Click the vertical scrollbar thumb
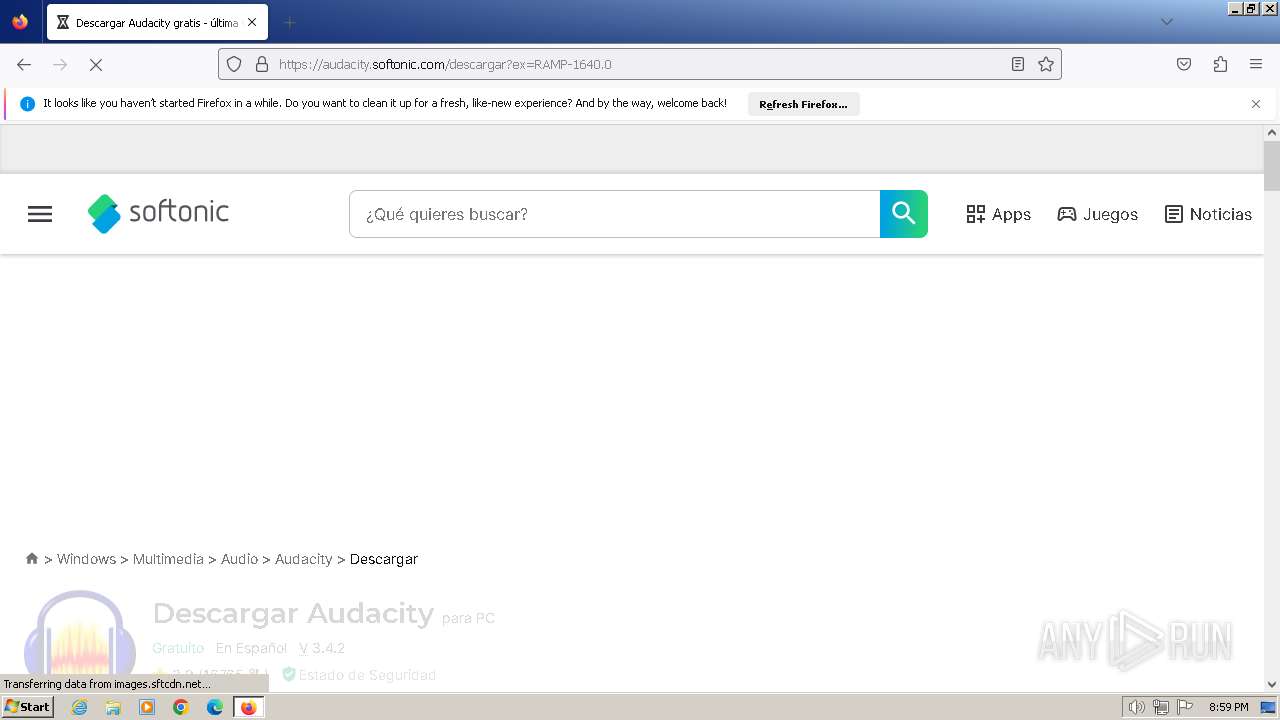Screen dimensions: 1280x720 click(1272, 166)
